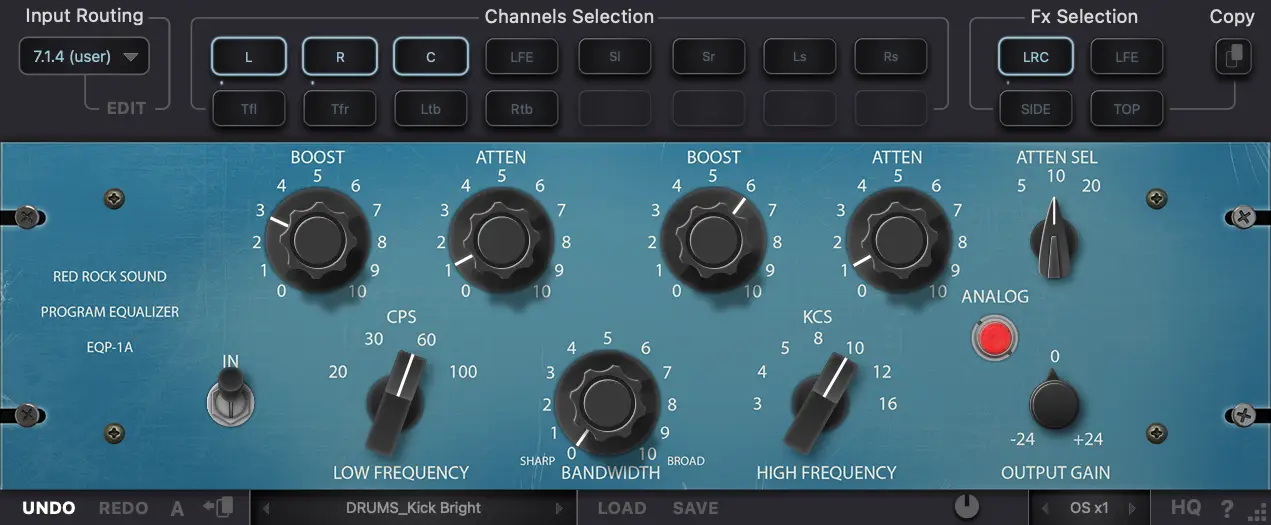Screen dimensions: 1271x525
Task: Click the Copy channel settings icon
Action: point(1232,57)
